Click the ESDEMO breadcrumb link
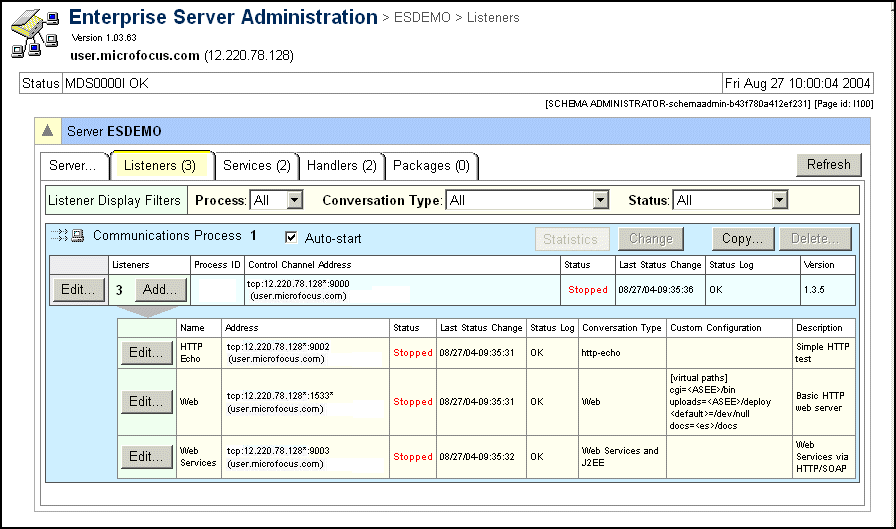Screen dimensions: 896x529 click(425, 18)
